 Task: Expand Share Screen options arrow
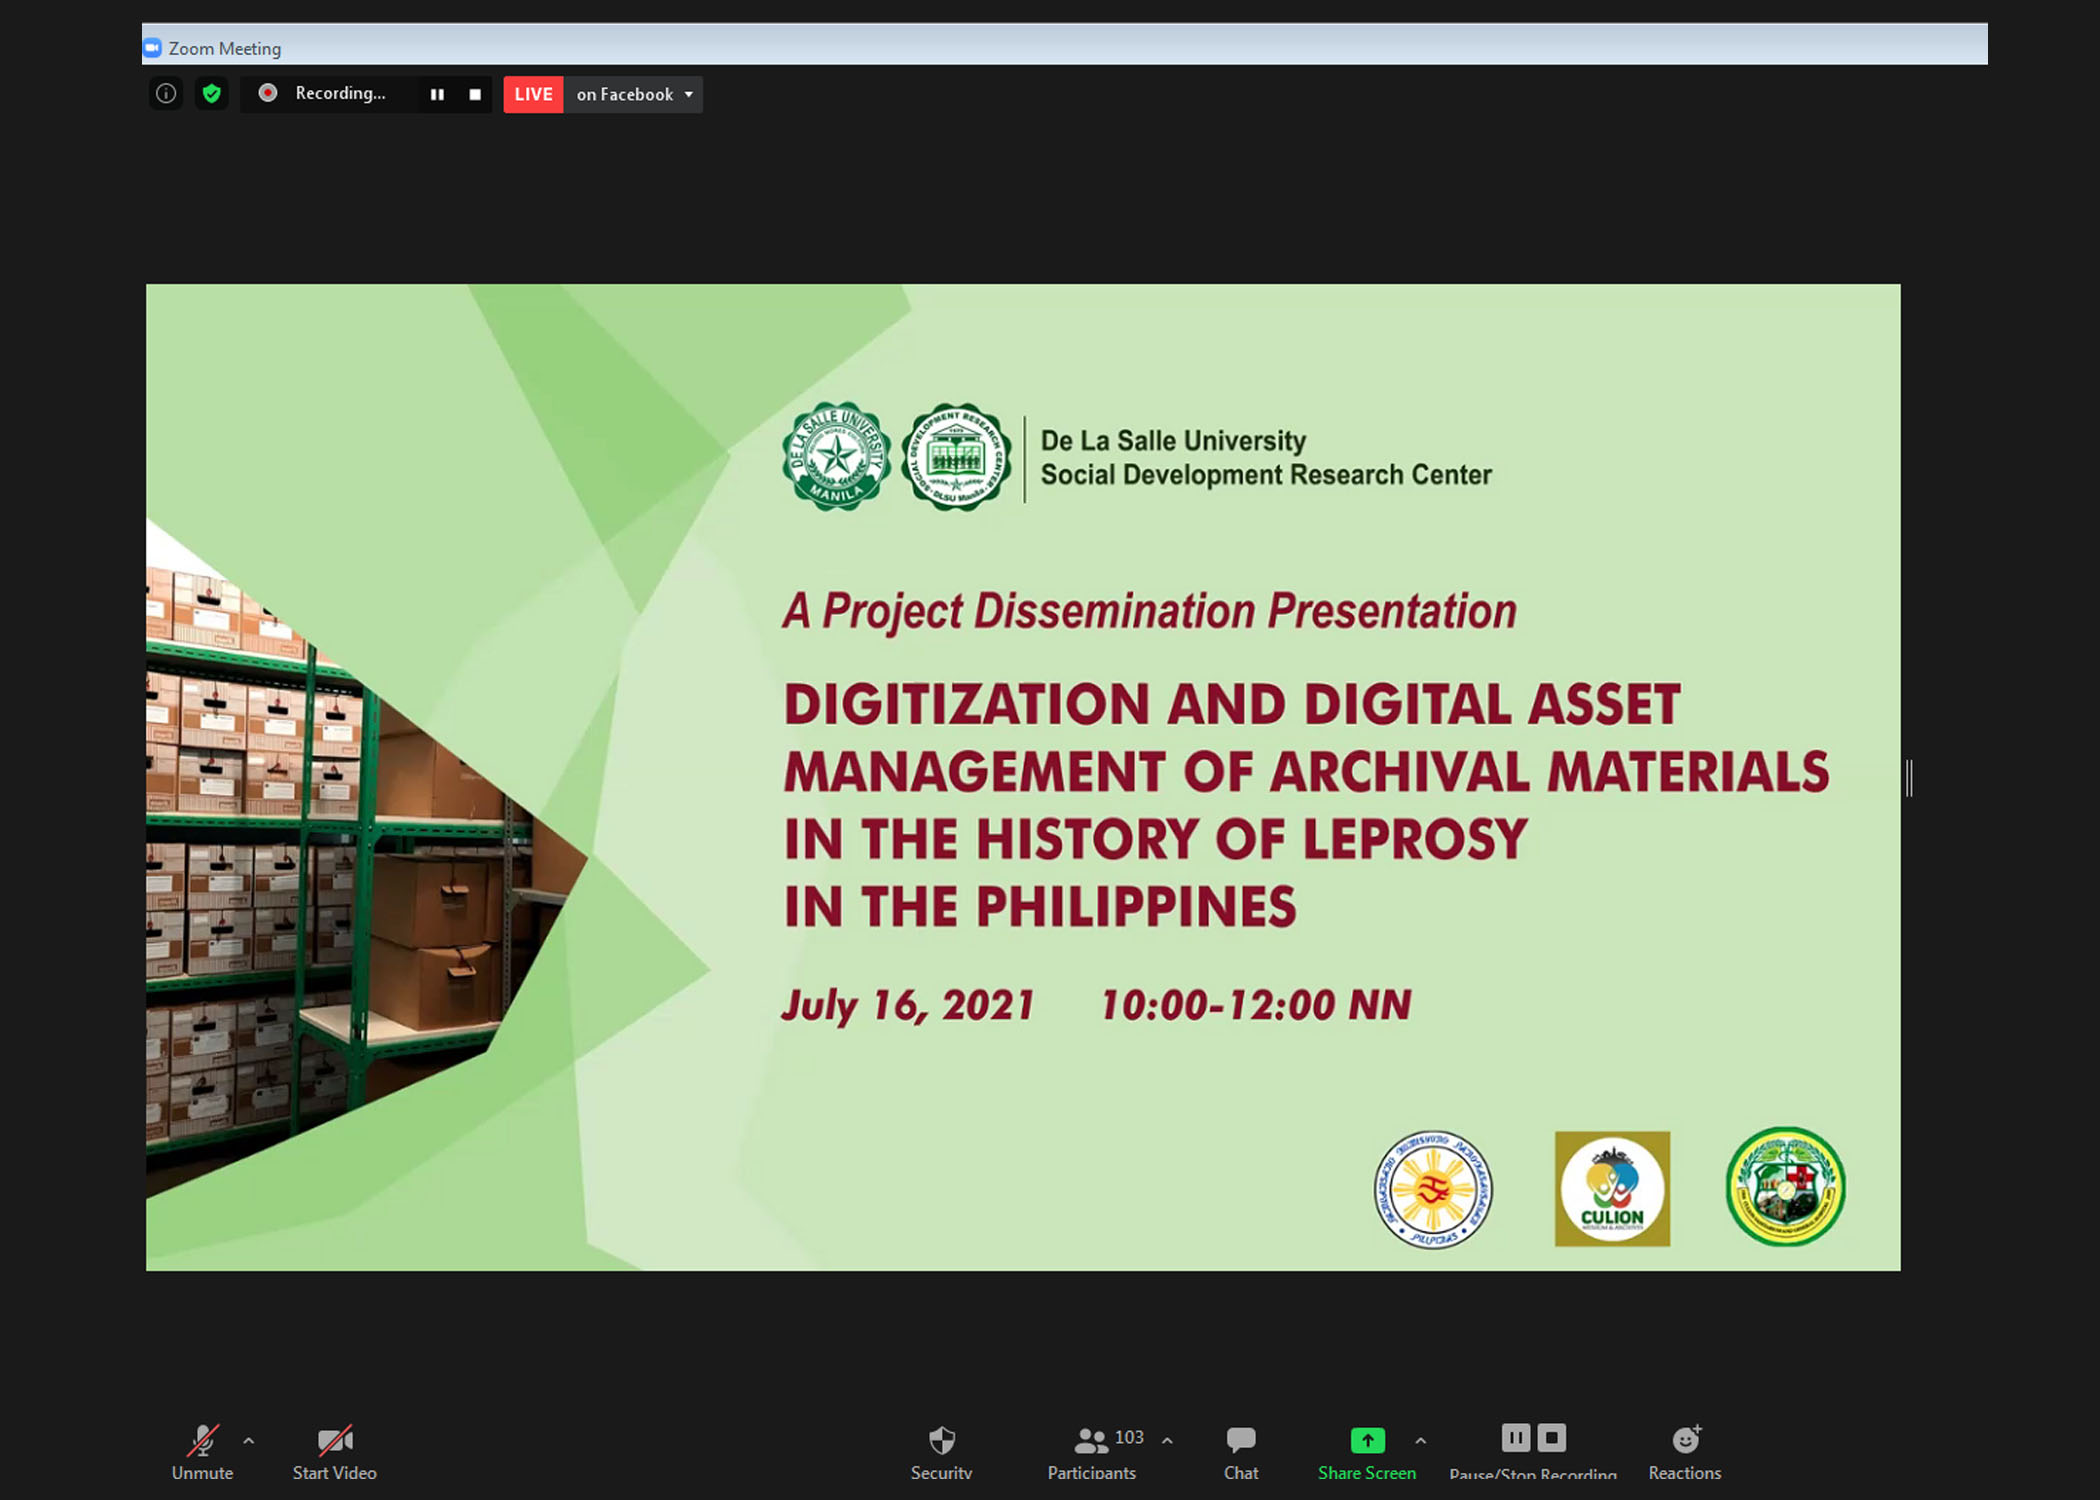1421,1441
